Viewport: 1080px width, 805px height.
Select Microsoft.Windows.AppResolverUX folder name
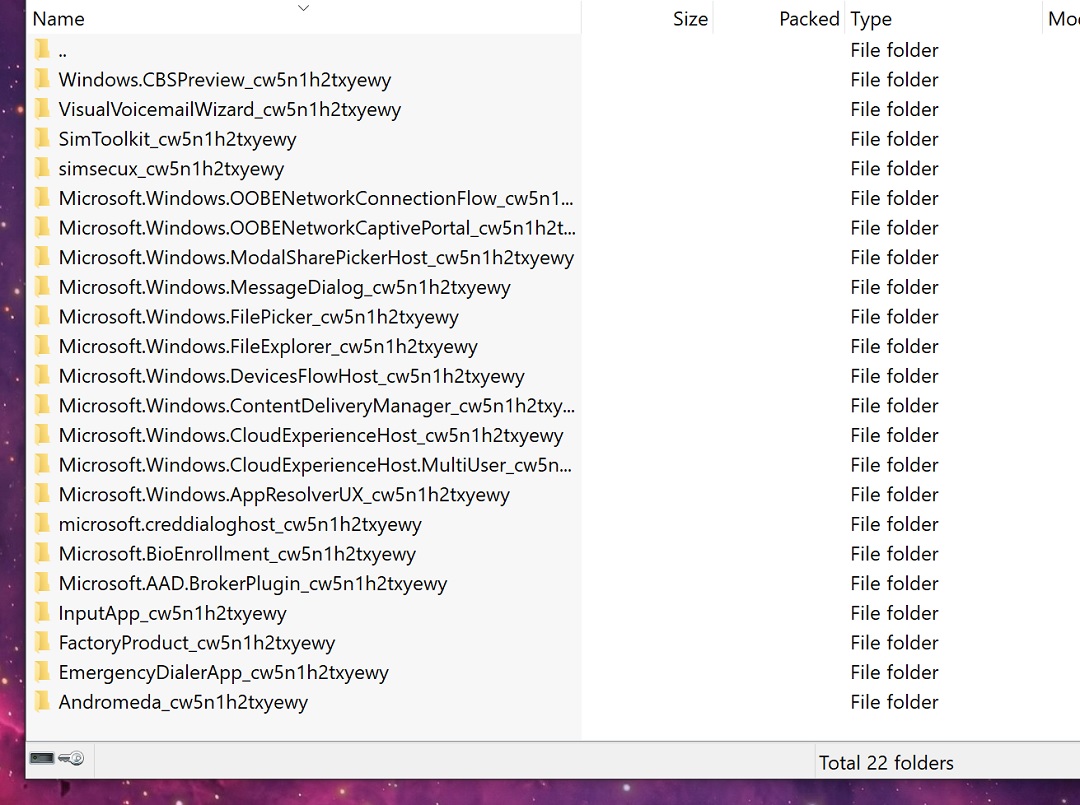[284, 494]
